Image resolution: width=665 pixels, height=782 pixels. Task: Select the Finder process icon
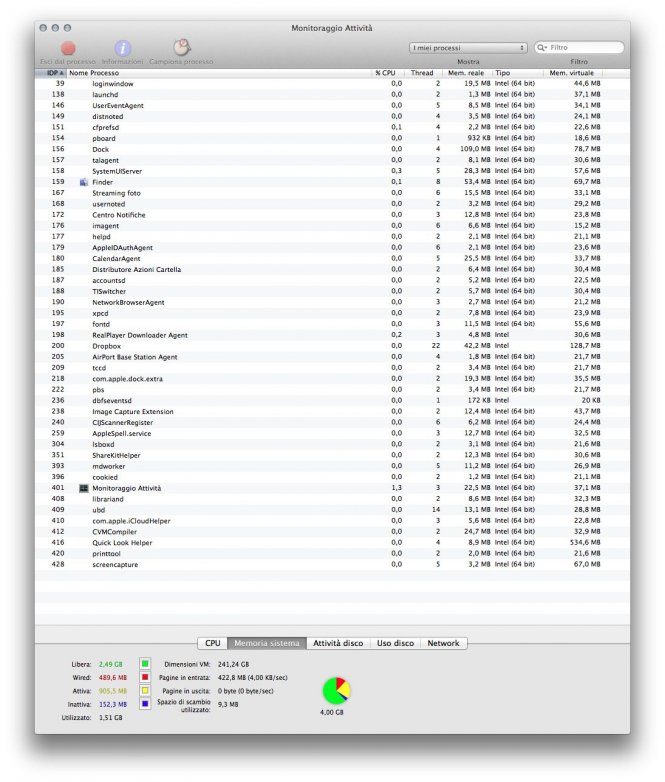tap(84, 183)
